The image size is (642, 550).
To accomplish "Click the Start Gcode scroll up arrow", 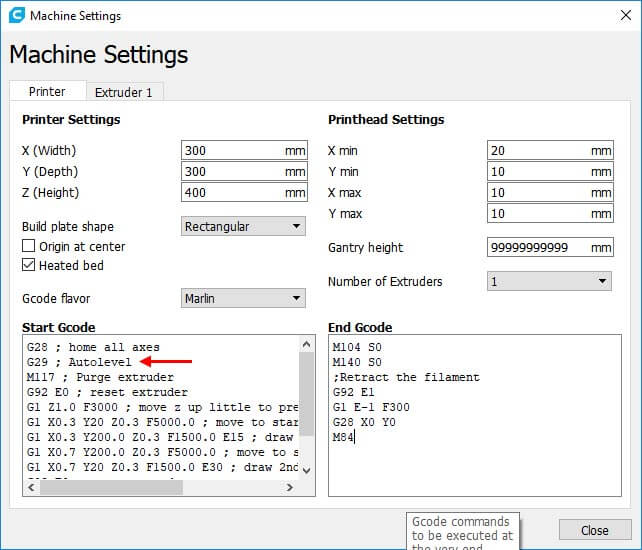I will [x=306, y=344].
